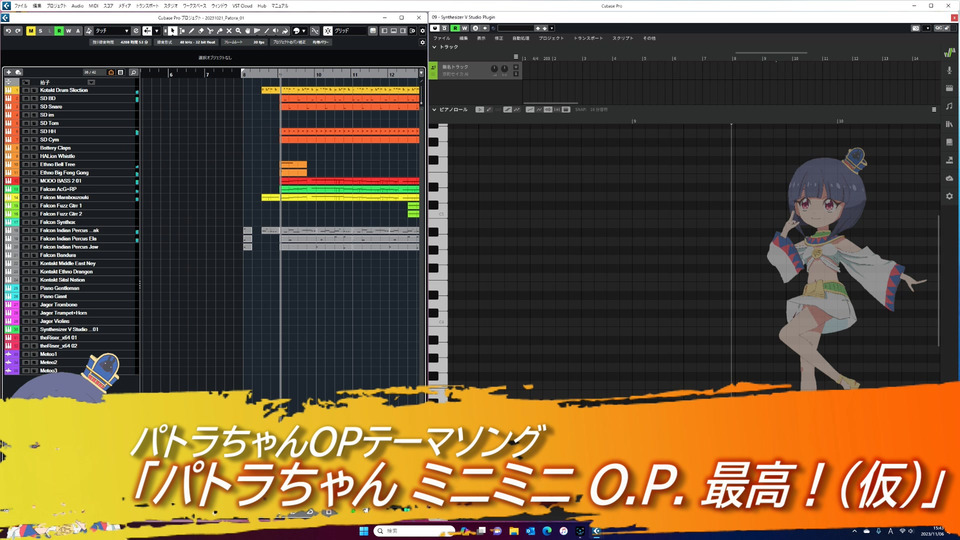Viewport: 960px width, 540px height.
Task: Open the settings gear in Synthesizer V sidebar
Action: [950, 196]
